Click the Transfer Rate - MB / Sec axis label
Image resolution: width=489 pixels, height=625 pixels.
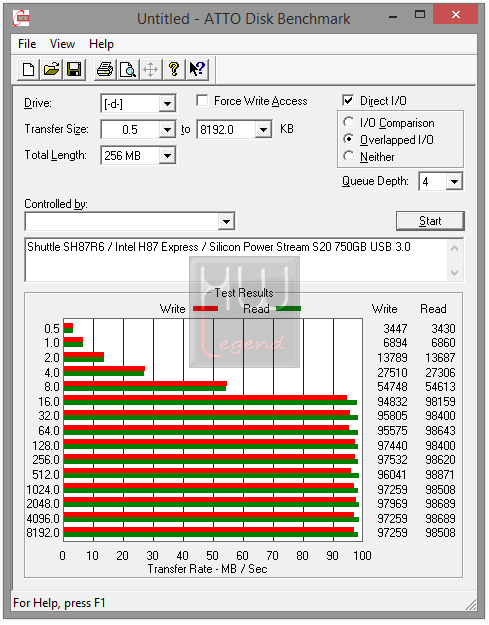207,569
